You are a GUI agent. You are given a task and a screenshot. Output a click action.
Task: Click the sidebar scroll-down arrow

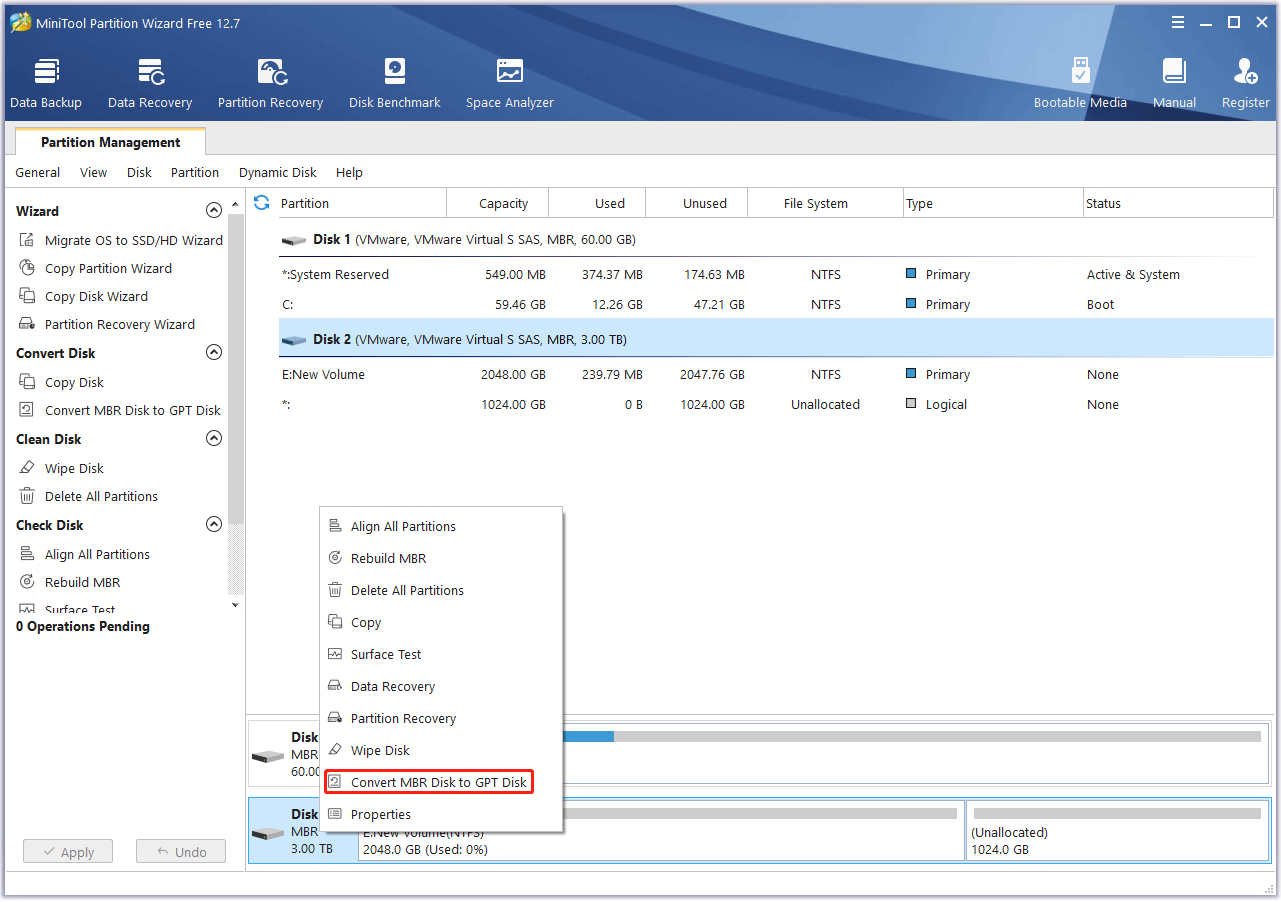[x=236, y=605]
